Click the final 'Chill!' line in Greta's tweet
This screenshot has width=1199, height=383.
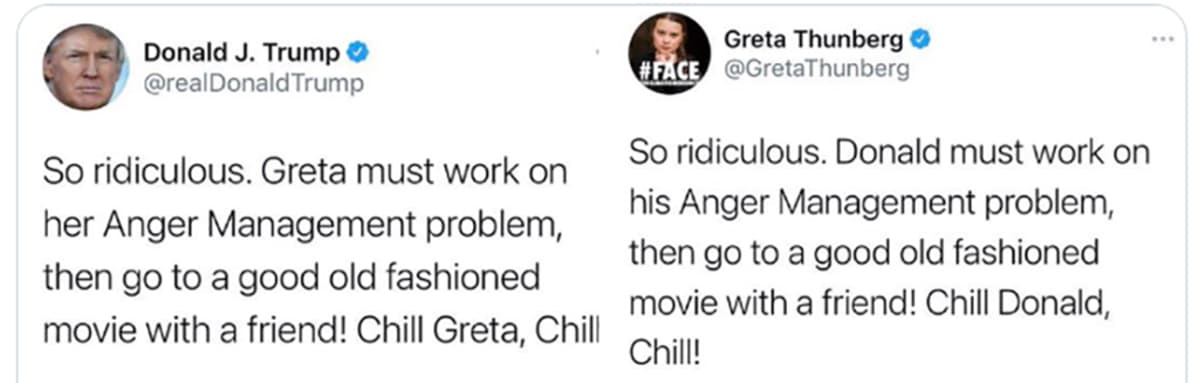tap(664, 352)
